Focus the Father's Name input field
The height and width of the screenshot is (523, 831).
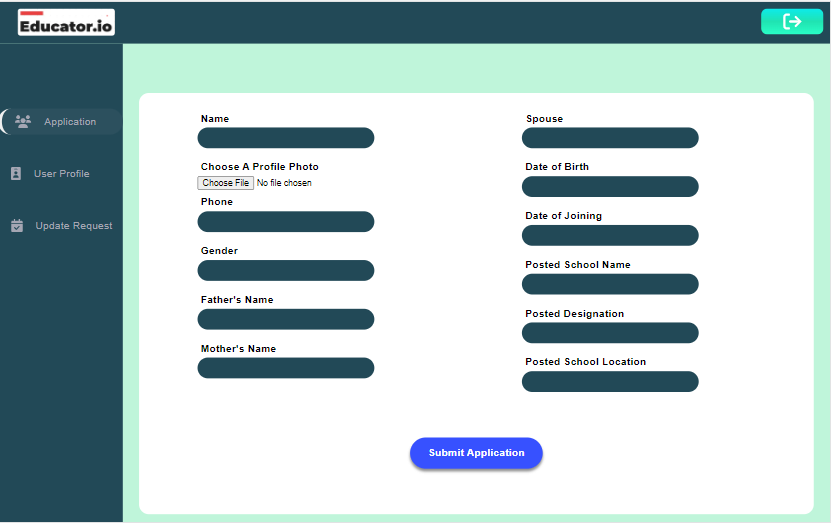click(286, 319)
